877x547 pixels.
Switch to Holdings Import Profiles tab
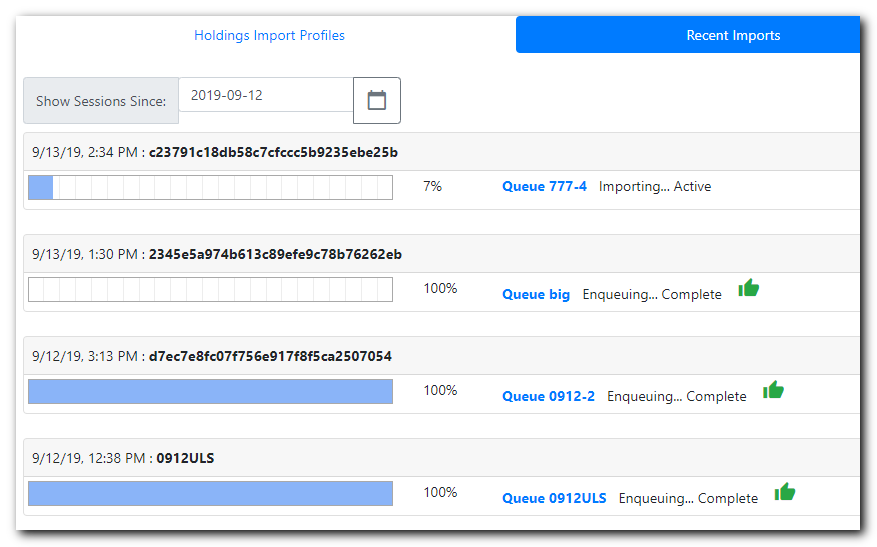tap(269, 35)
